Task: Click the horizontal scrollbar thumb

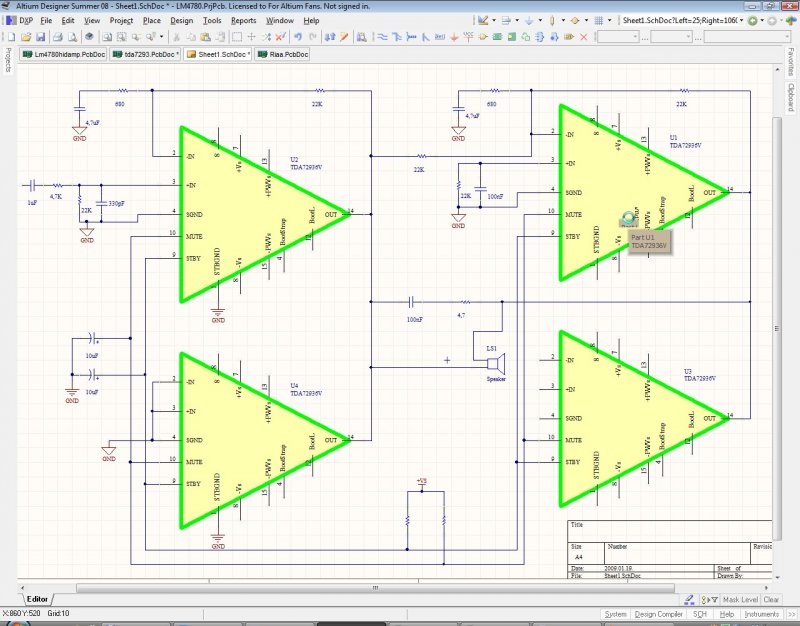Action: click(x=375, y=588)
